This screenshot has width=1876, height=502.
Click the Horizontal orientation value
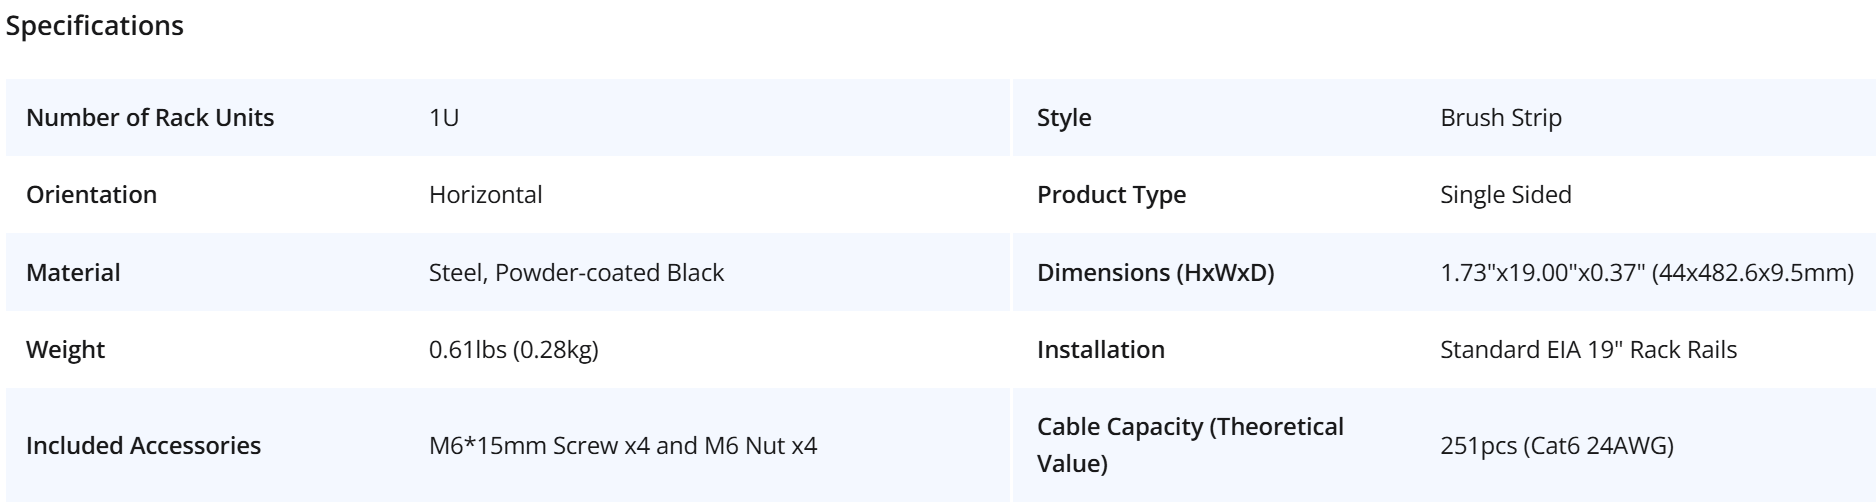(486, 194)
